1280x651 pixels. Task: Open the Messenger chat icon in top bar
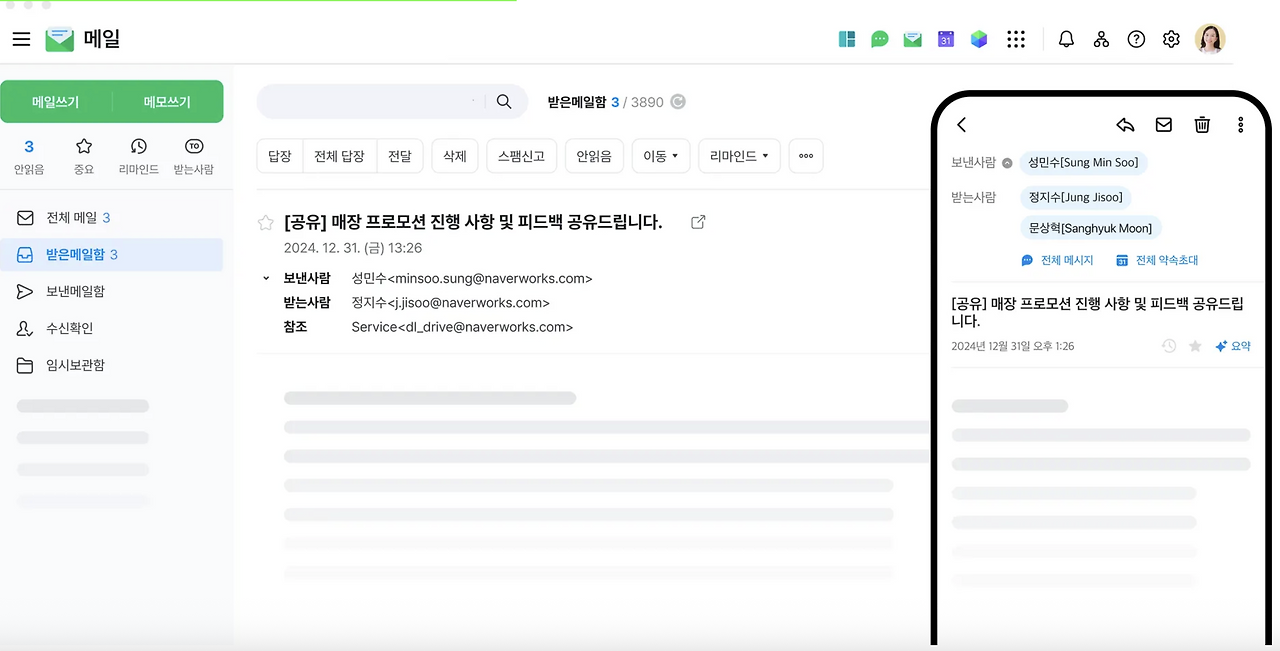[x=879, y=39]
